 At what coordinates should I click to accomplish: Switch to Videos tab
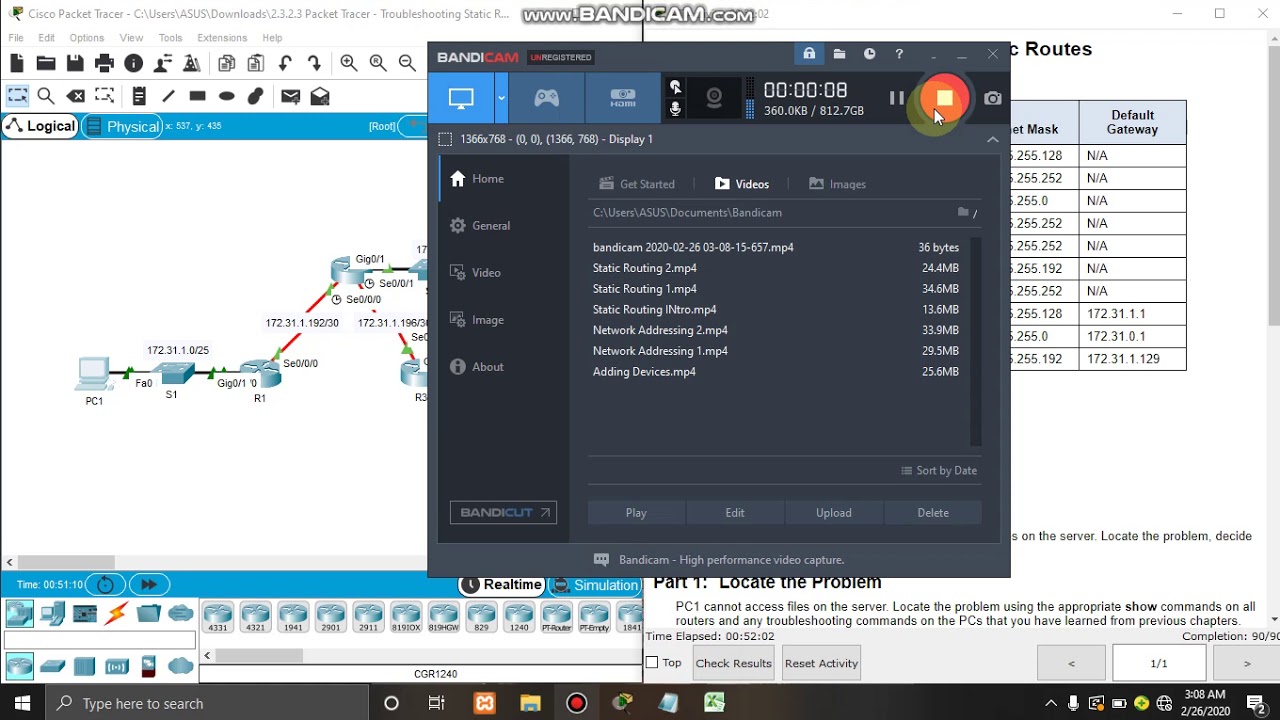point(742,184)
